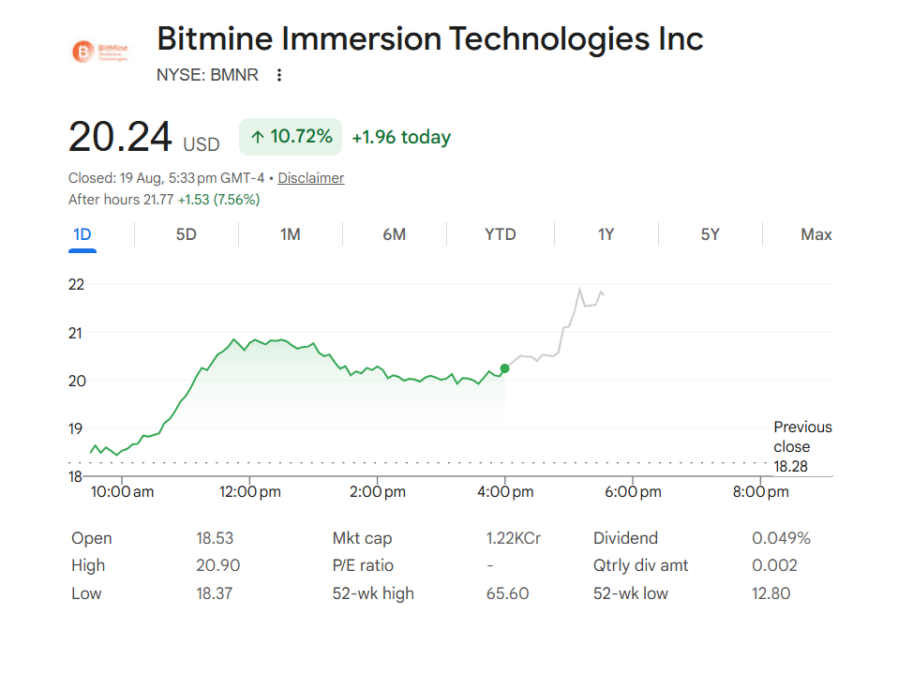Open the Disclaimer link
Viewport: 898px width, 675px height.
(311, 178)
